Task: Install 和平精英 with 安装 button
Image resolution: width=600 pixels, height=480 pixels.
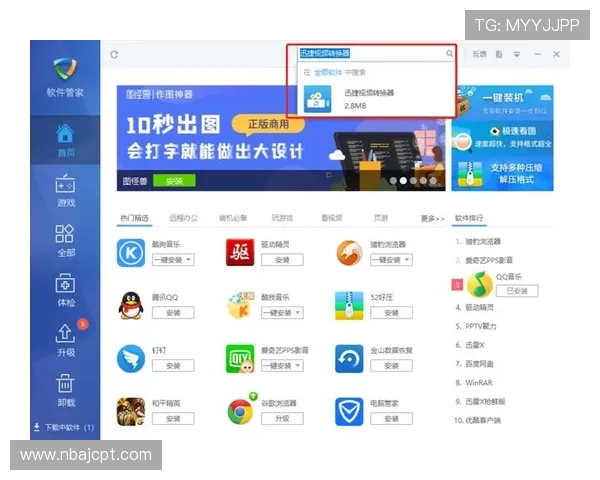Action: tap(173, 418)
